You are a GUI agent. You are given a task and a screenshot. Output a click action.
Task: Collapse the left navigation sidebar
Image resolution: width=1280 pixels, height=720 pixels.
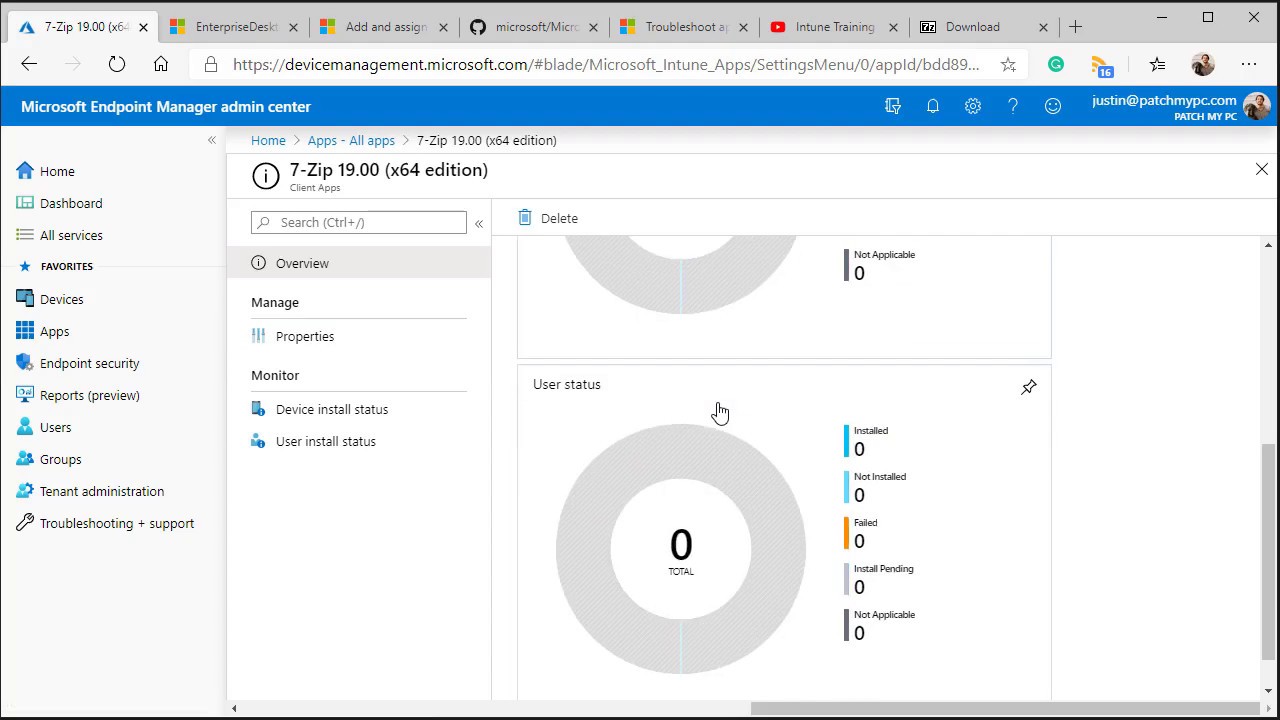(212, 140)
